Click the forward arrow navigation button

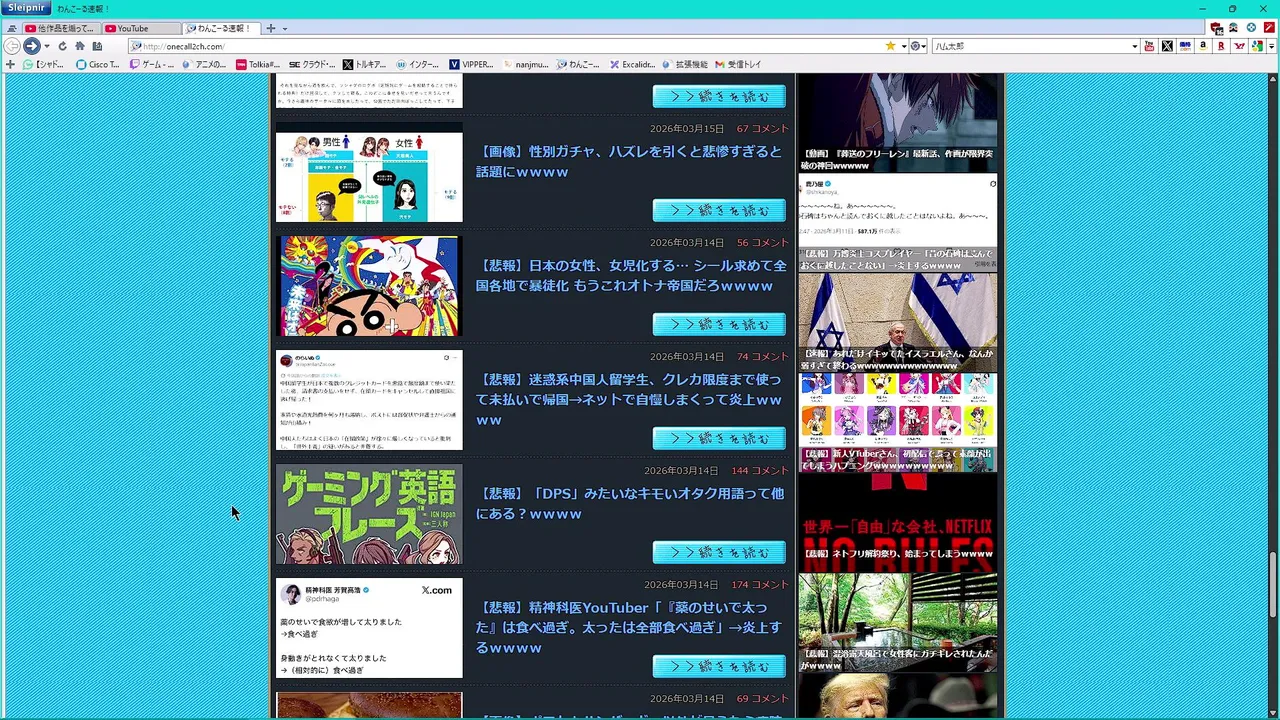click(31, 46)
